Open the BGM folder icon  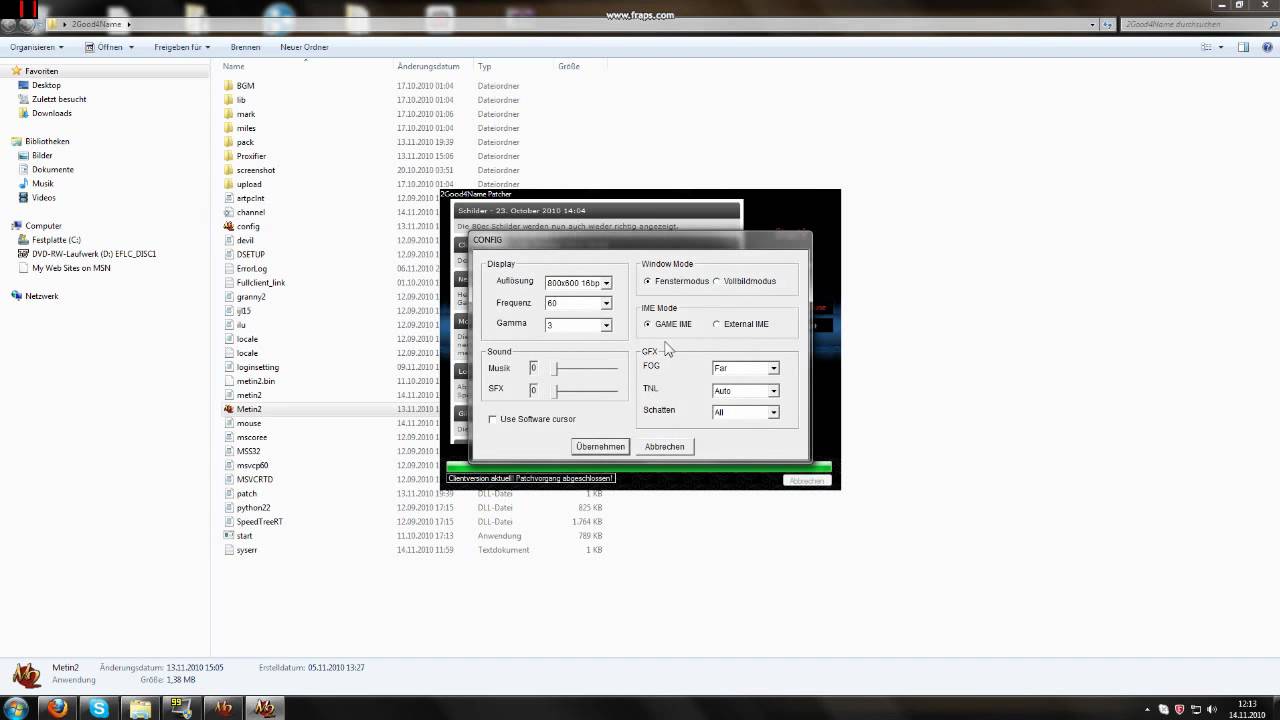click(x=228, y=86)
